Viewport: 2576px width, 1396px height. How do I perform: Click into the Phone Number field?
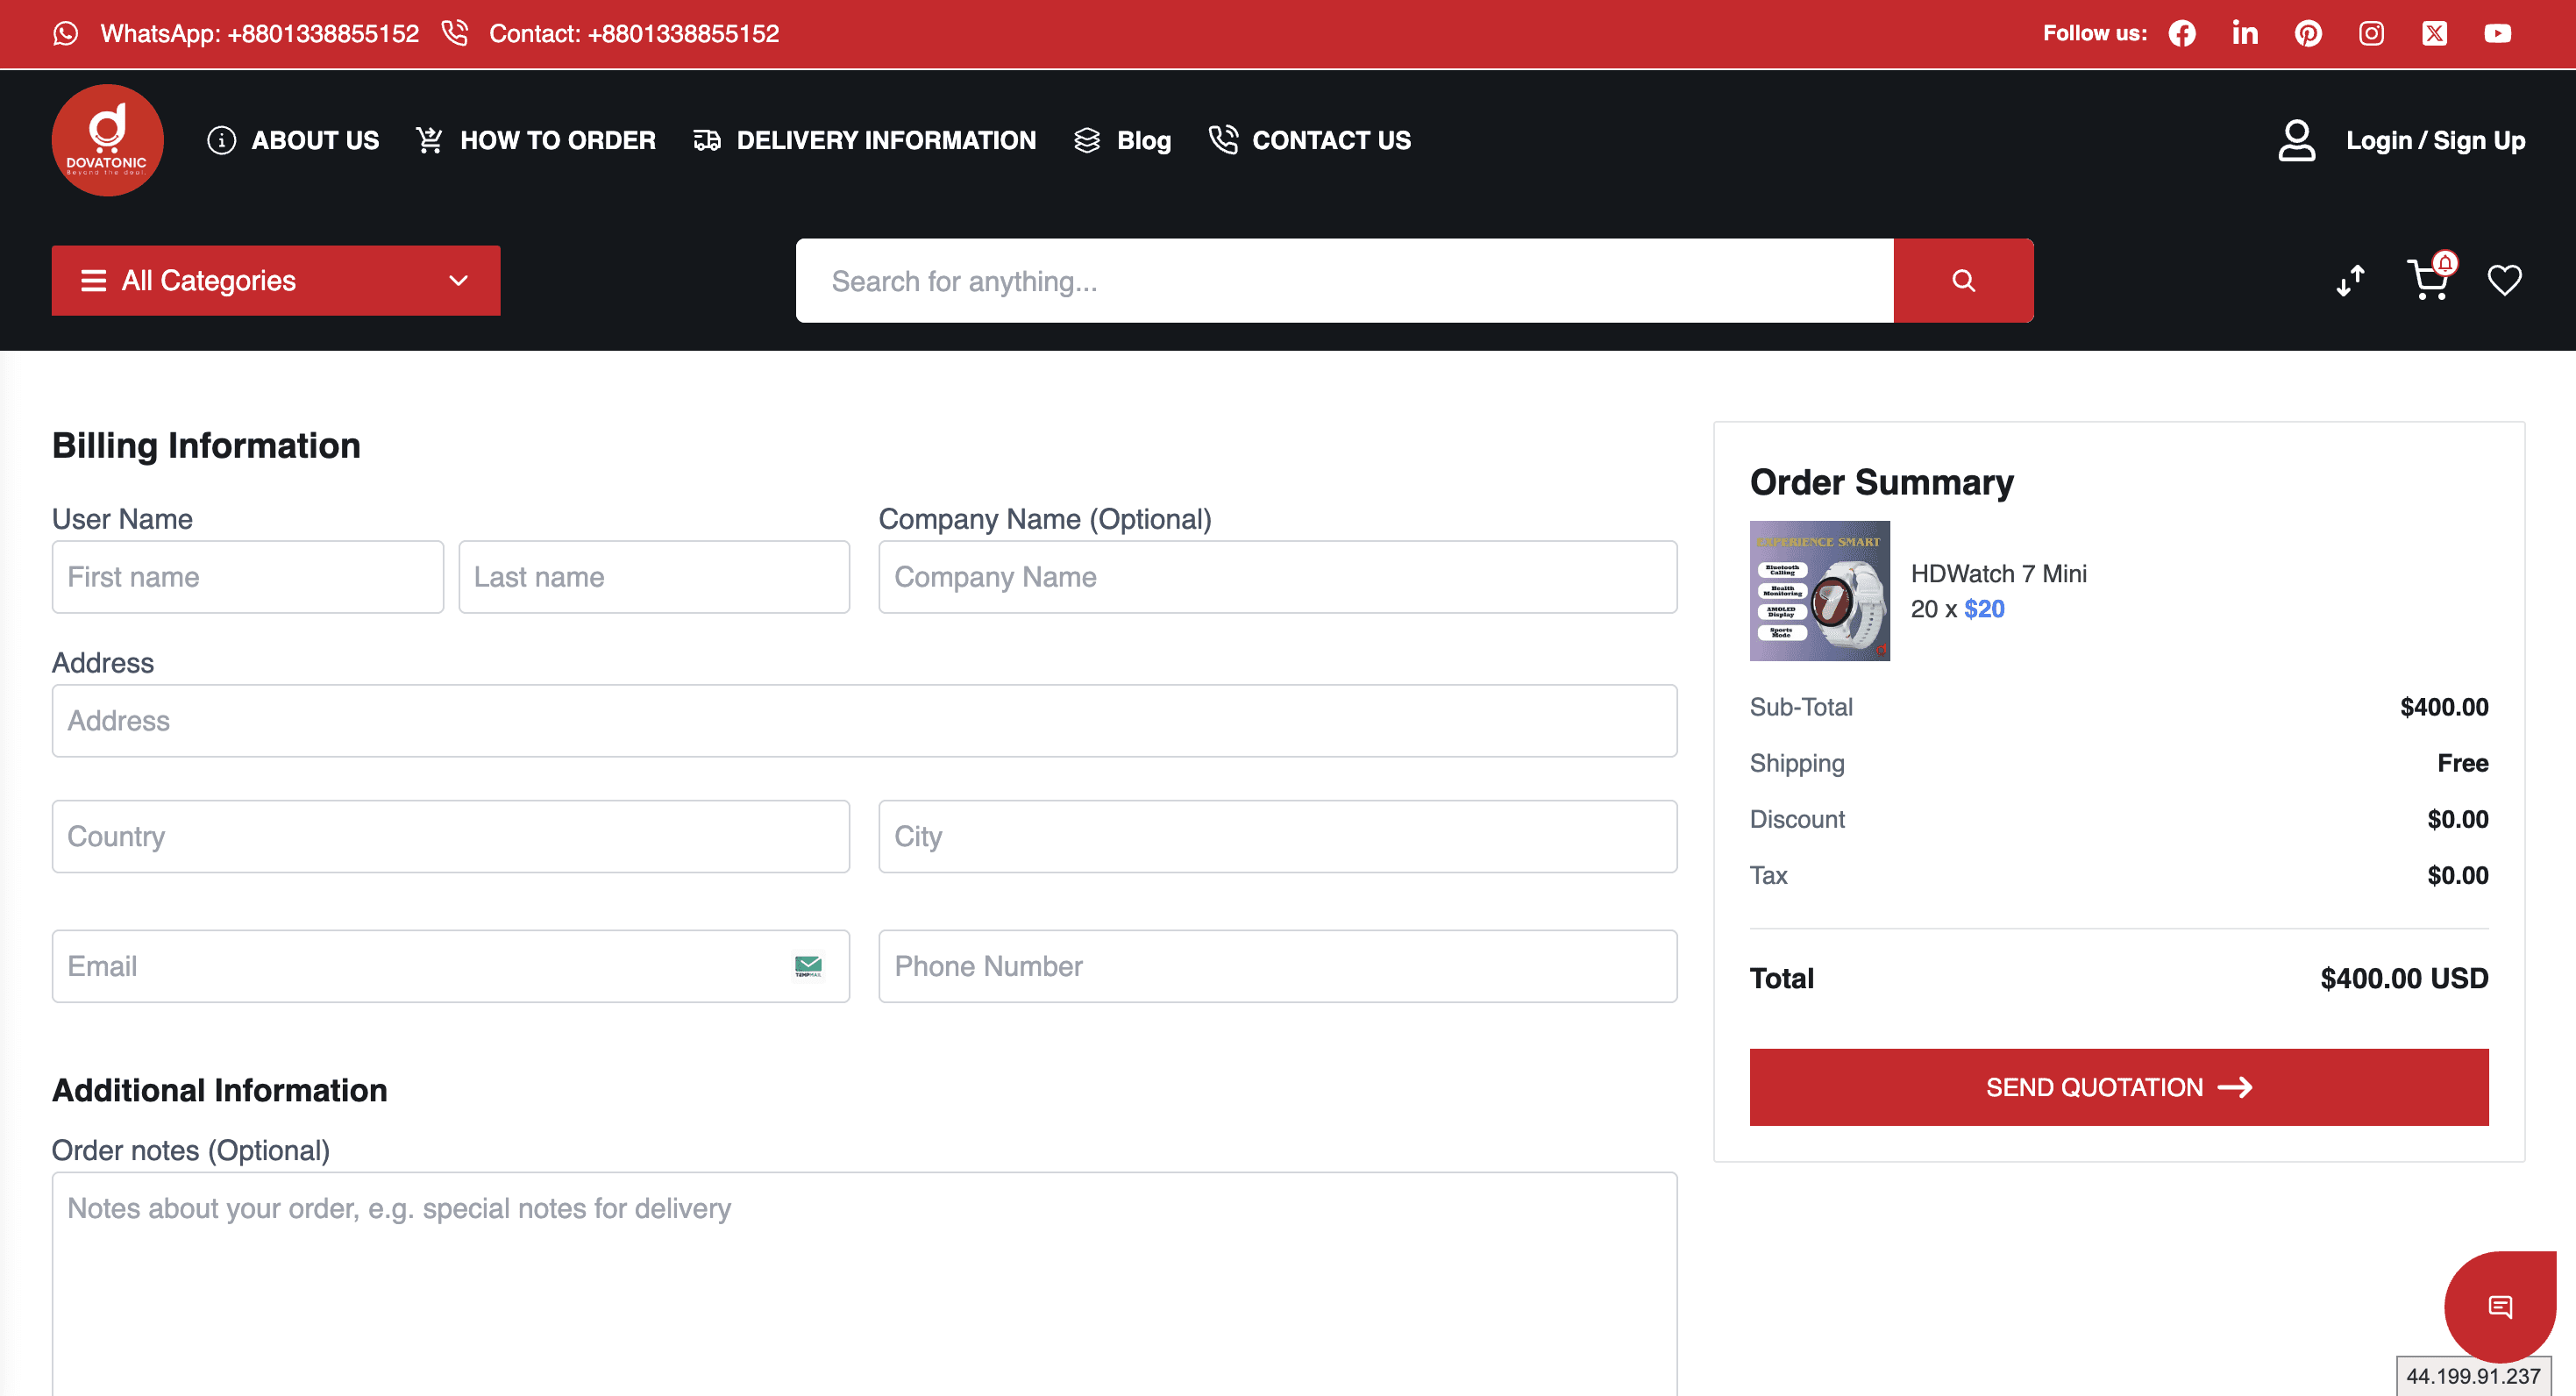click(x=1277, y=966)
